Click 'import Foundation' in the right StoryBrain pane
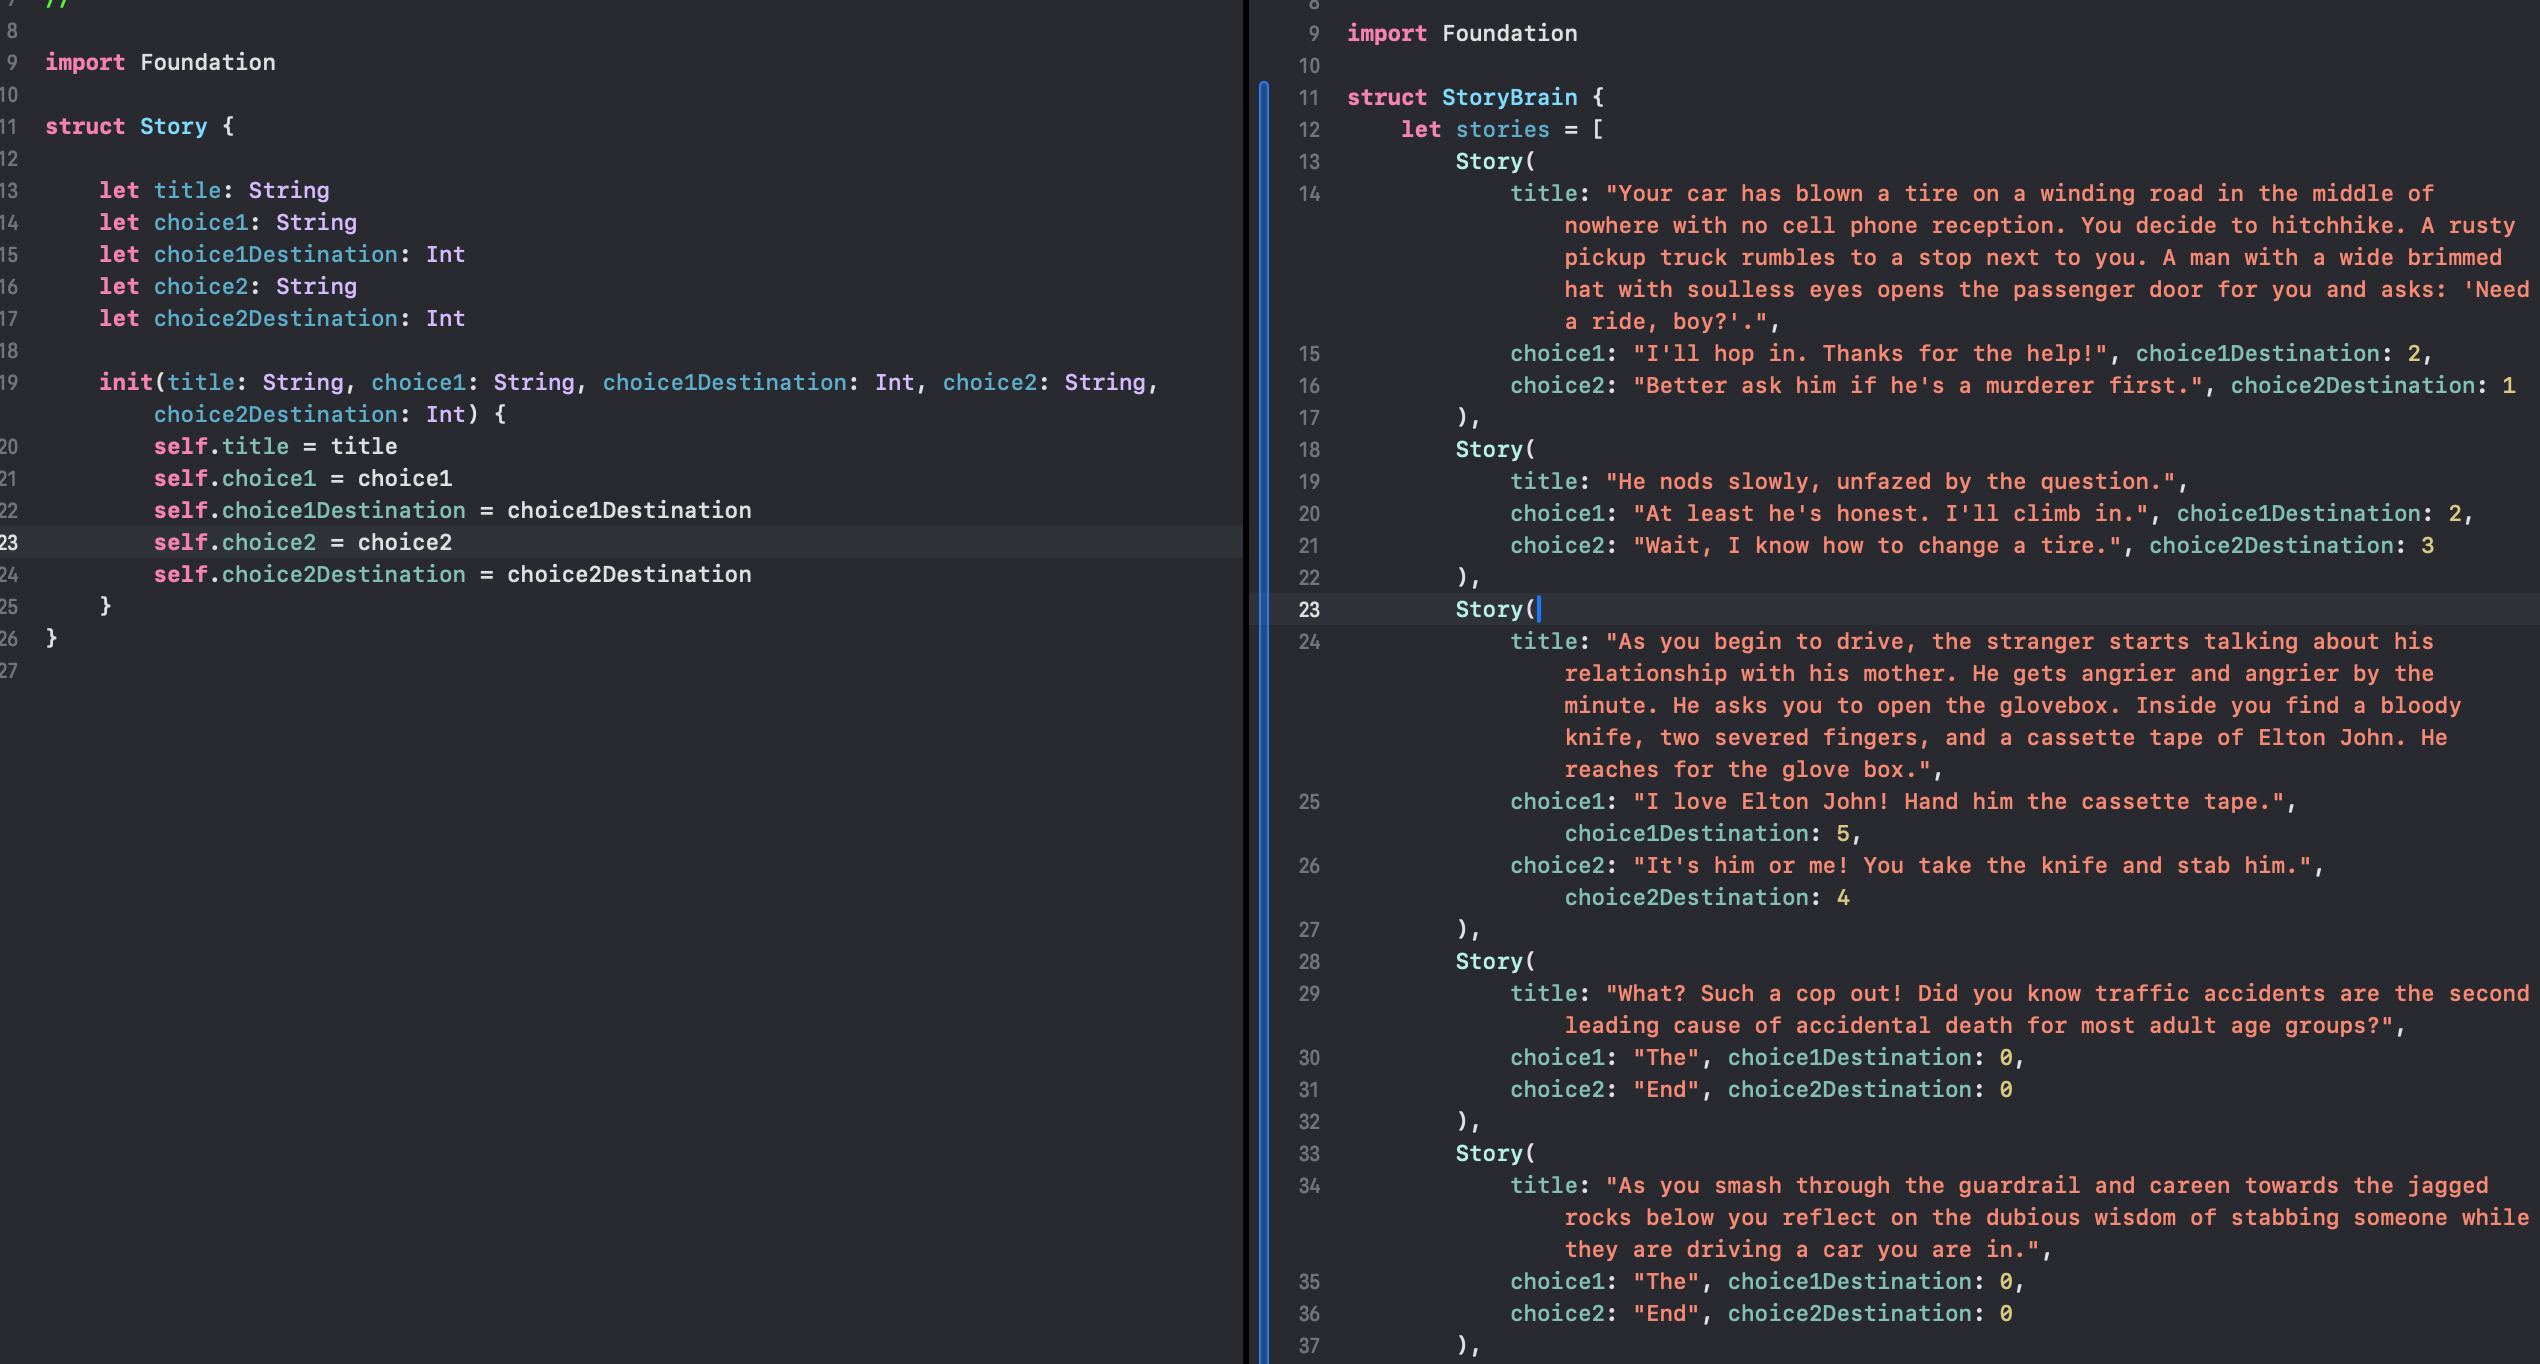2540x1364 pixels. click(1462, 33)
